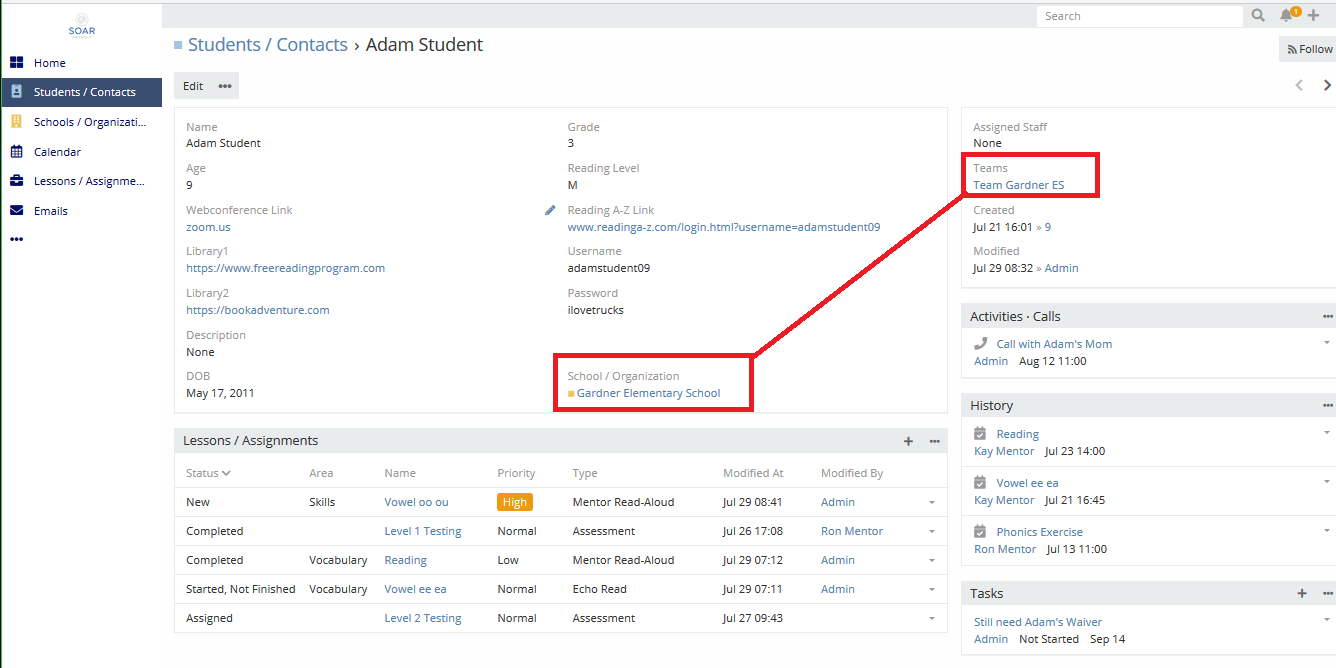Select Emails in the left navigation
1336x668 pixels.
pos(50,211)
